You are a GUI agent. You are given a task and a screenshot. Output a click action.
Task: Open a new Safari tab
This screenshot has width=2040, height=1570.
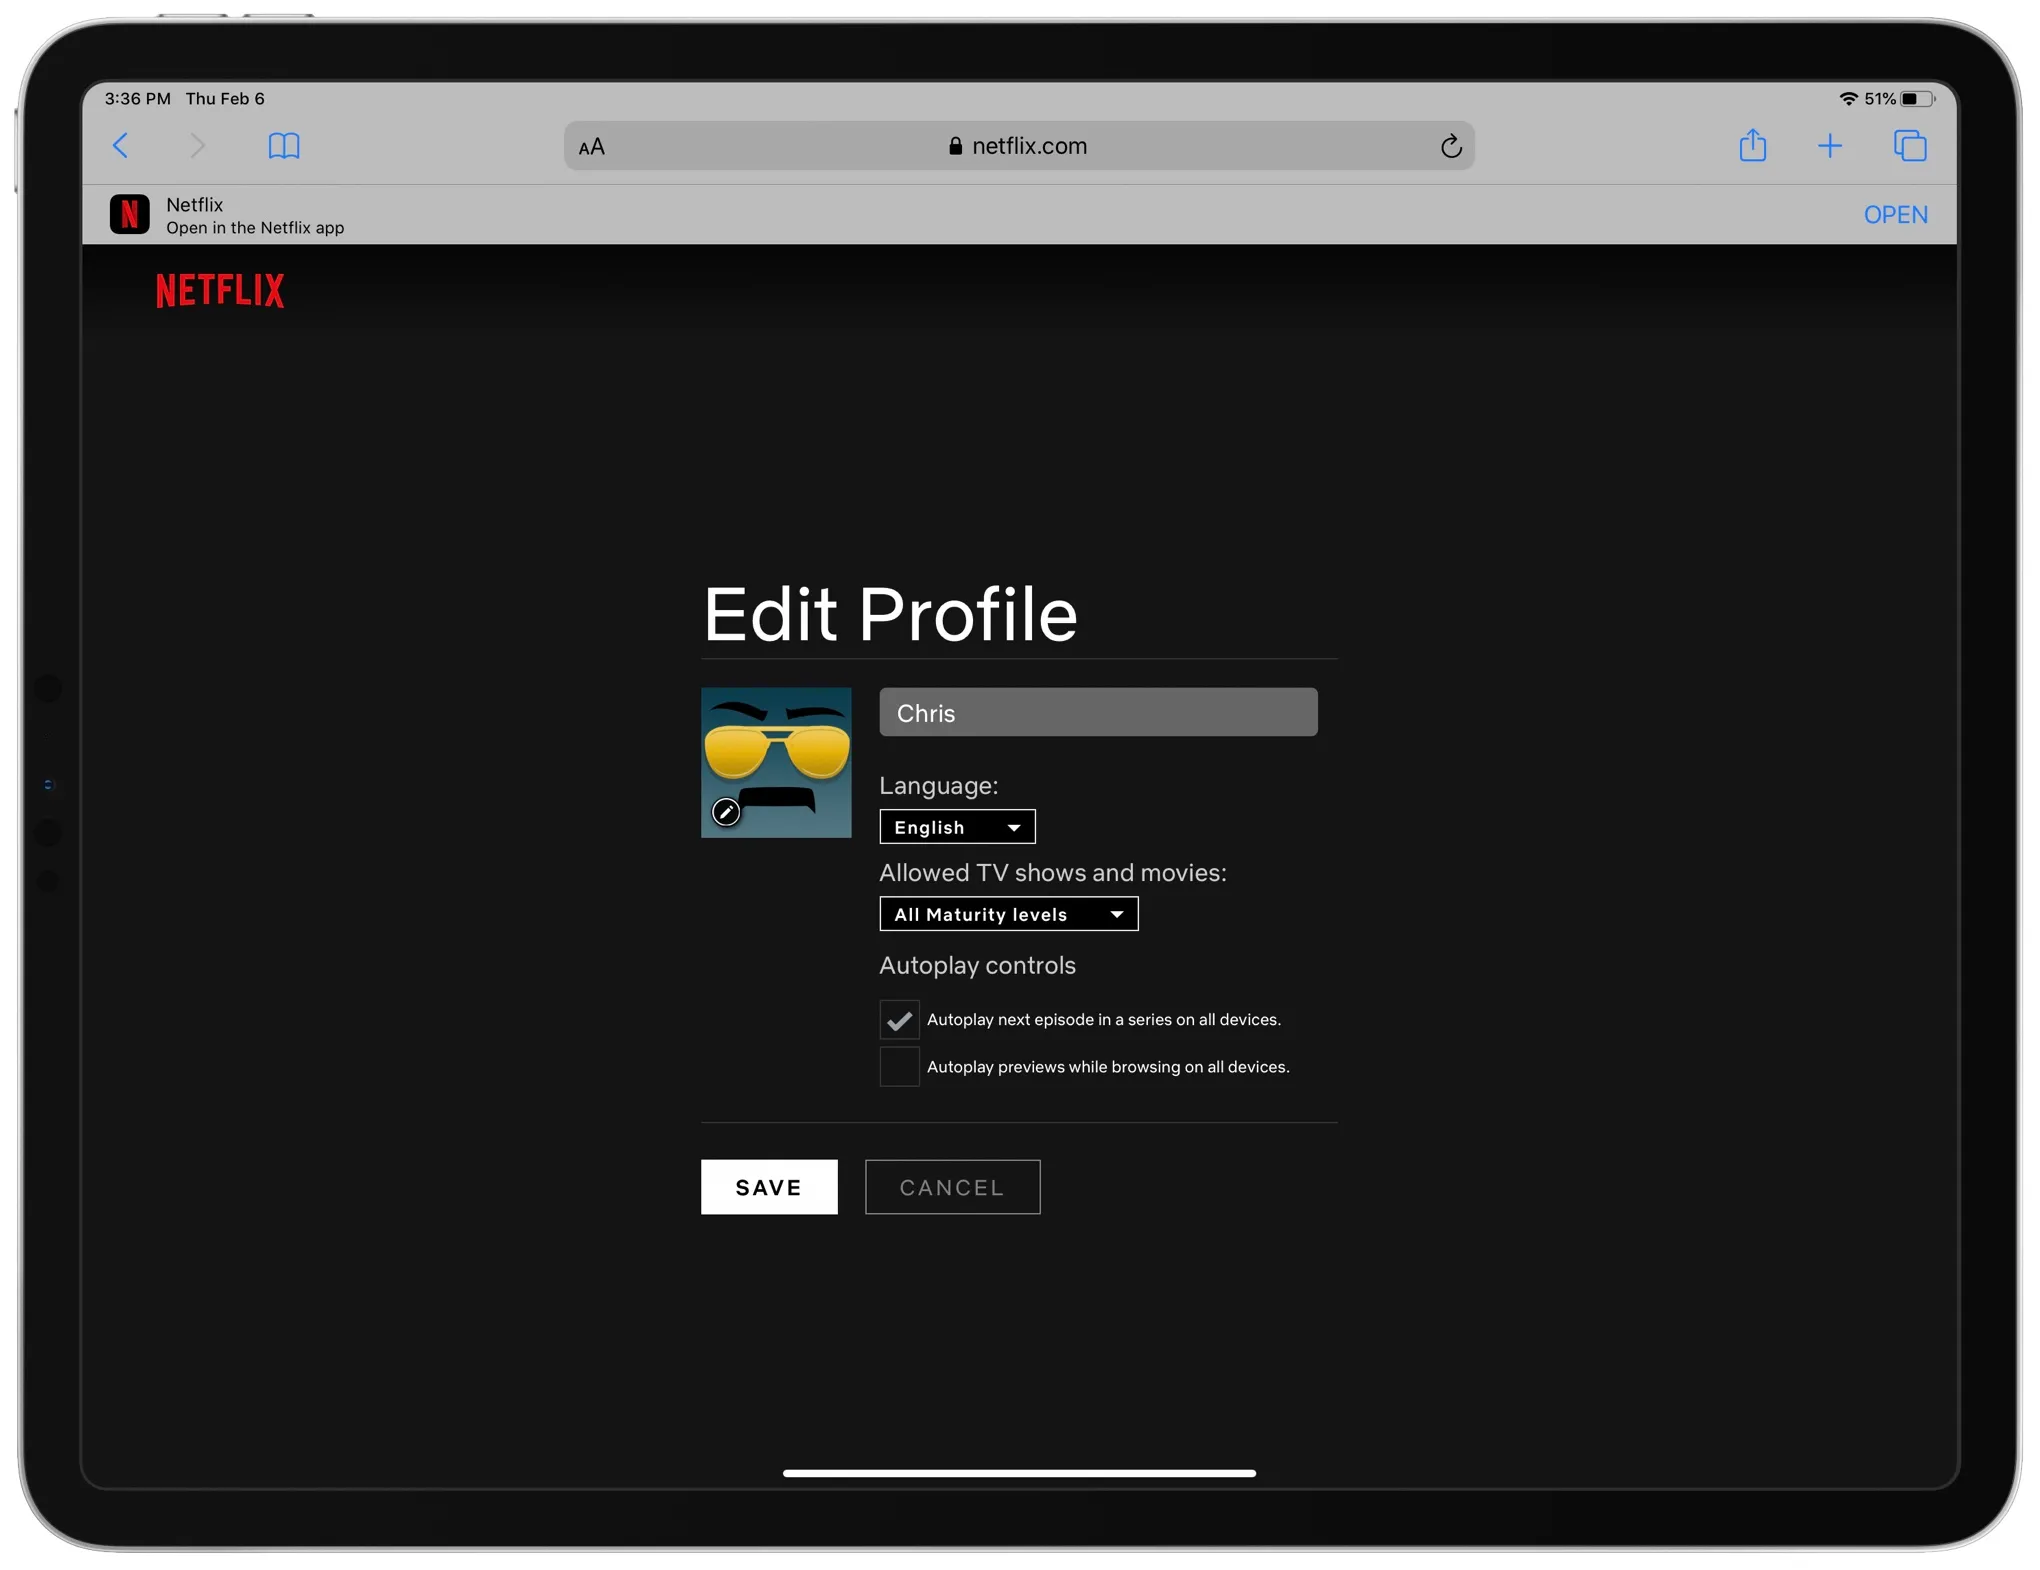click(x=1830, y=146)
